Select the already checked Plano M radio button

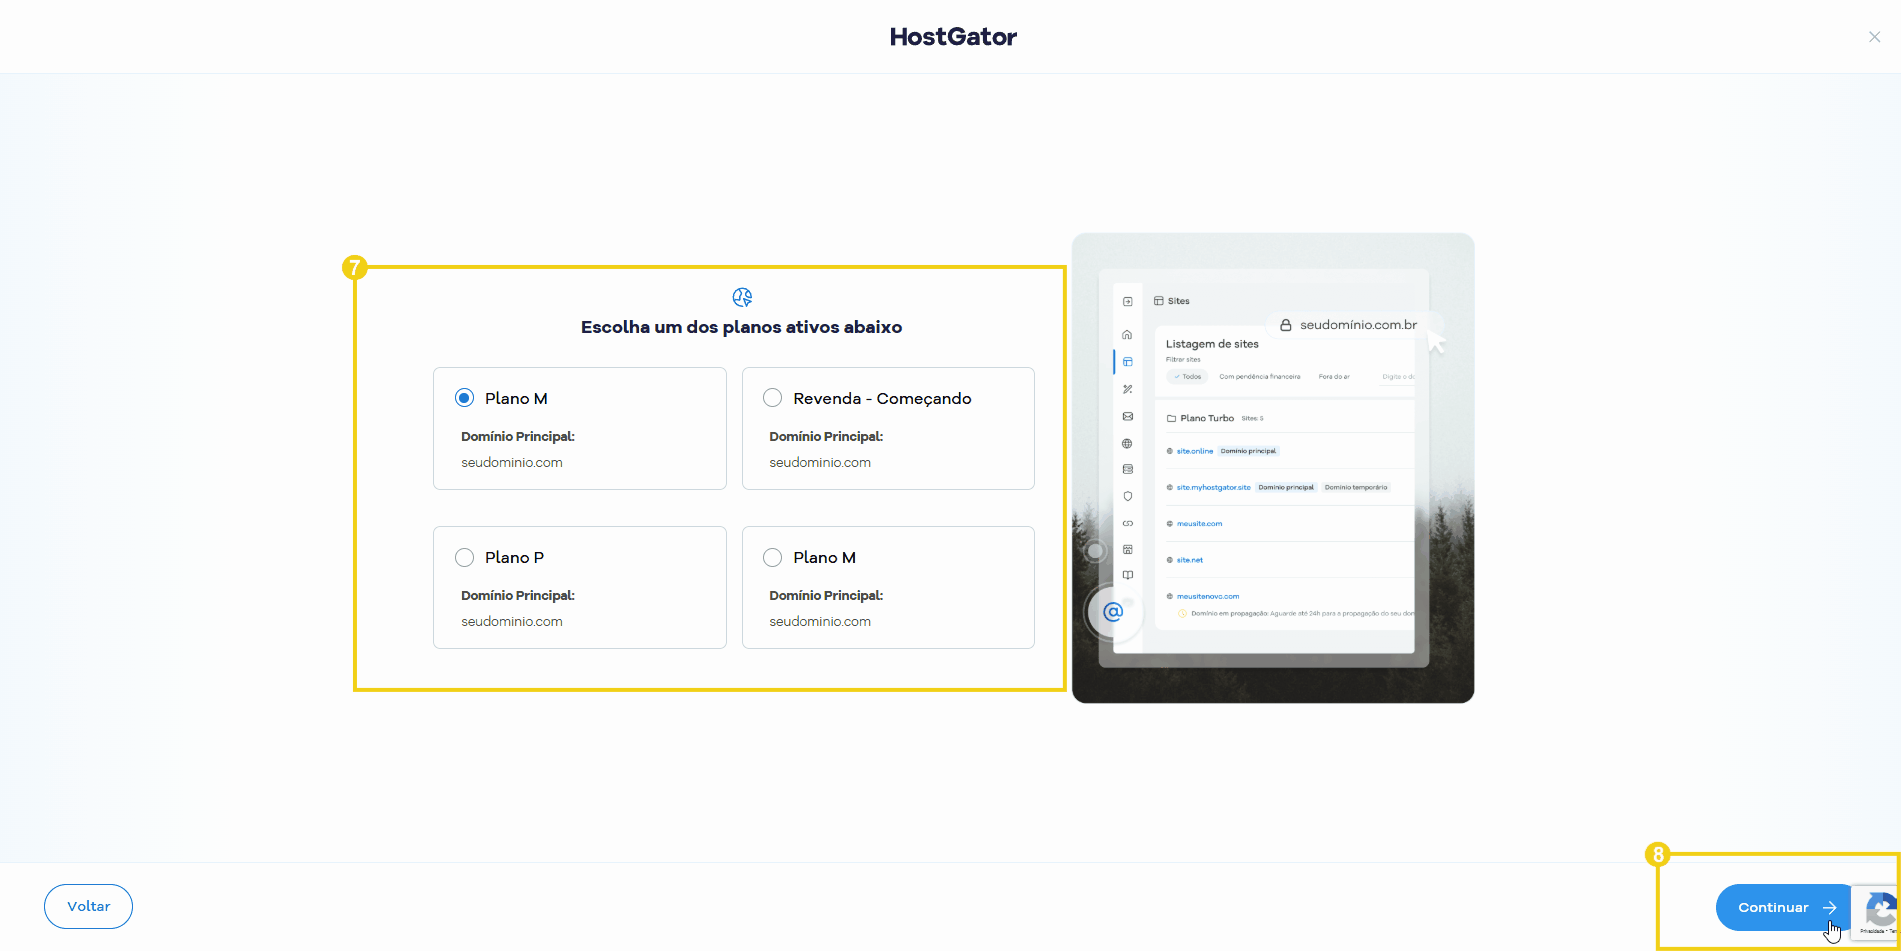464,398
